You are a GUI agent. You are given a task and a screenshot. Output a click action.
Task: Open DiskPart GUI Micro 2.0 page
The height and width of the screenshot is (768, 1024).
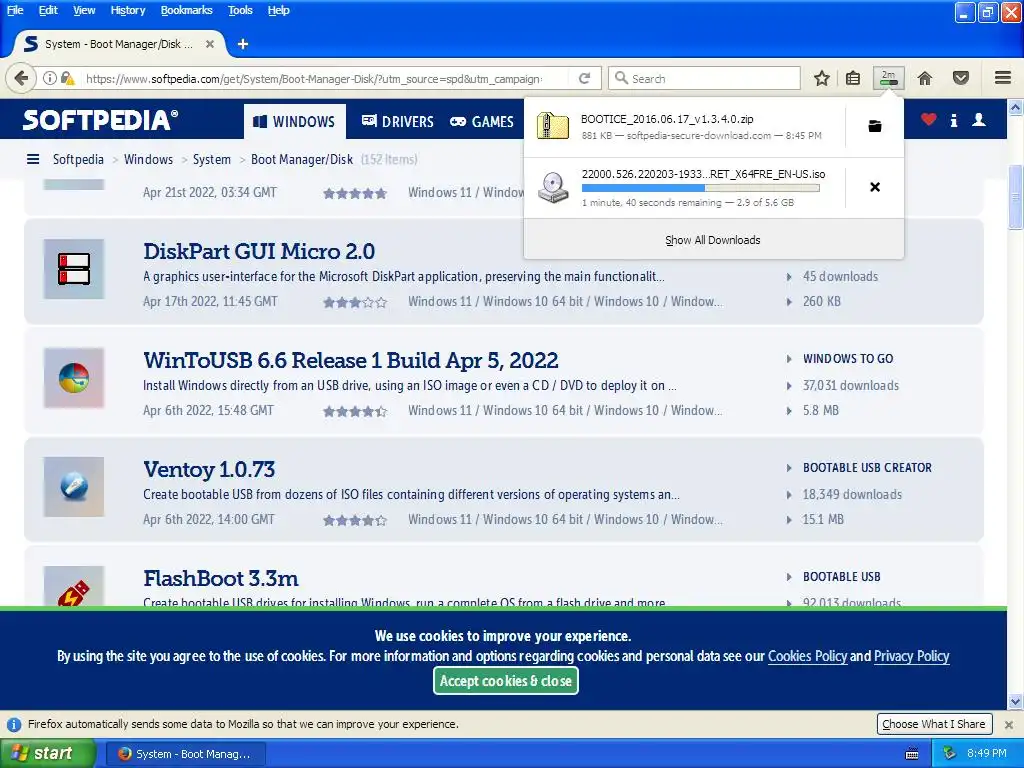pos(259,251)
